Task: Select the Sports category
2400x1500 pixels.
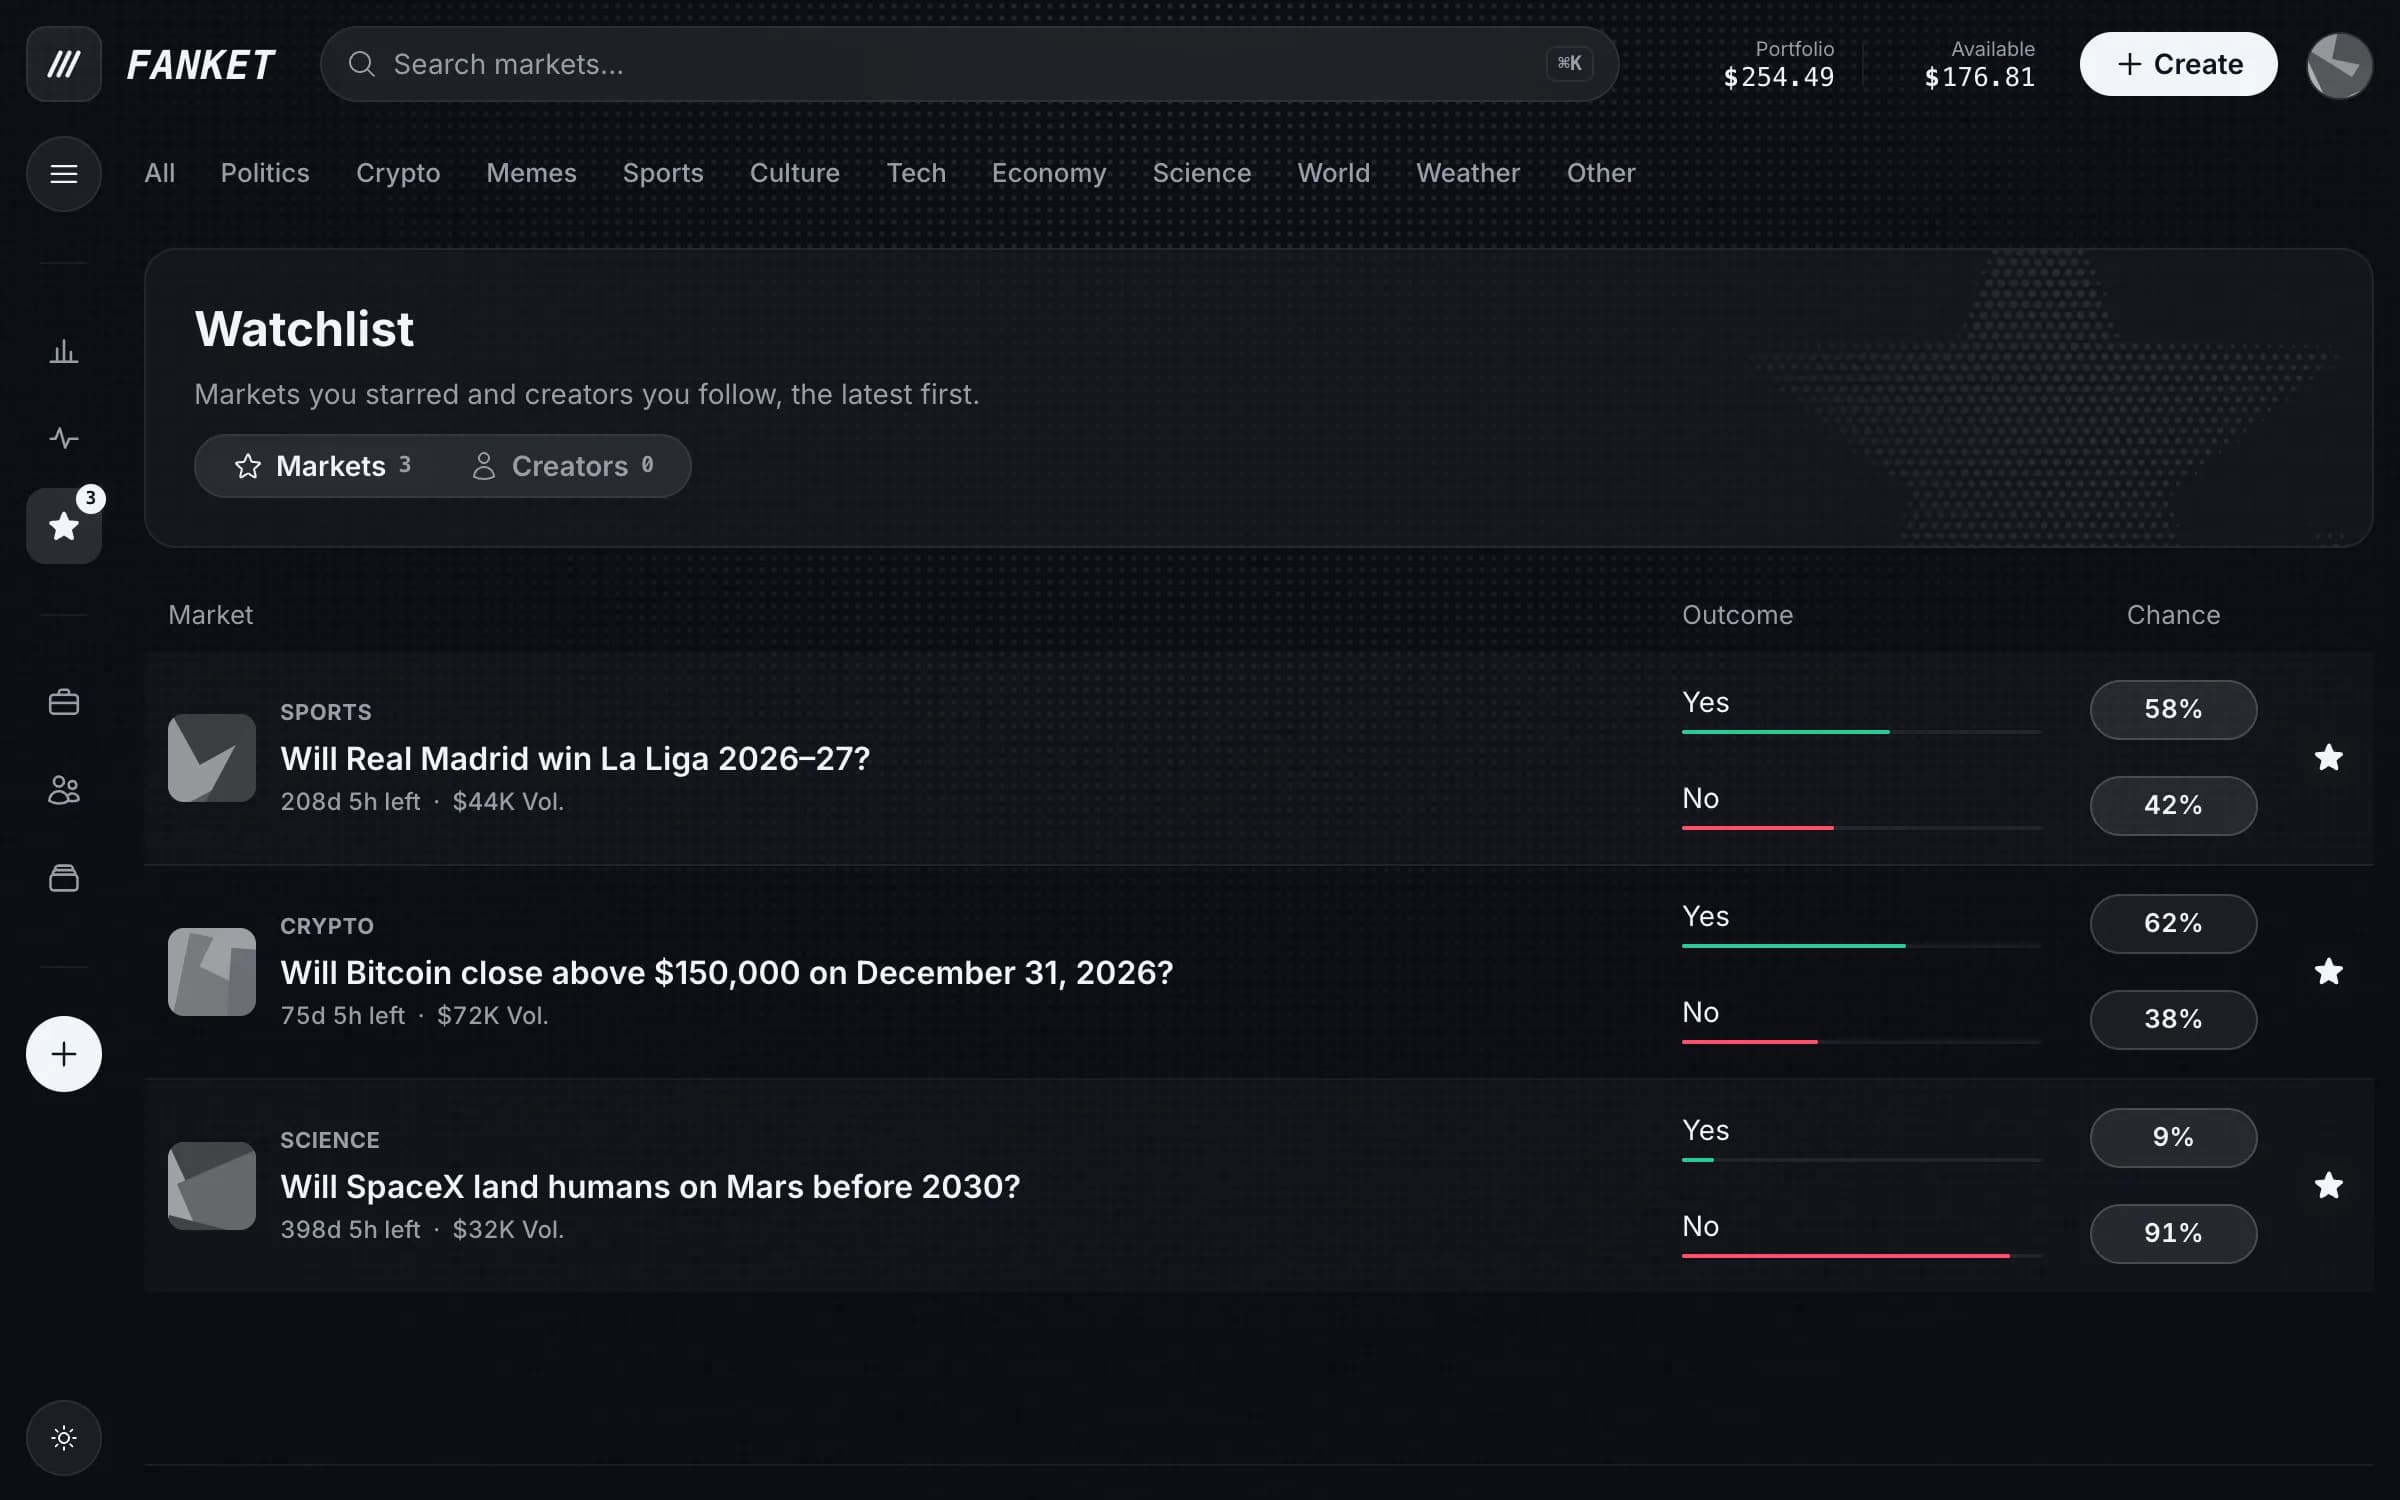Action: (x=663, y=173)
